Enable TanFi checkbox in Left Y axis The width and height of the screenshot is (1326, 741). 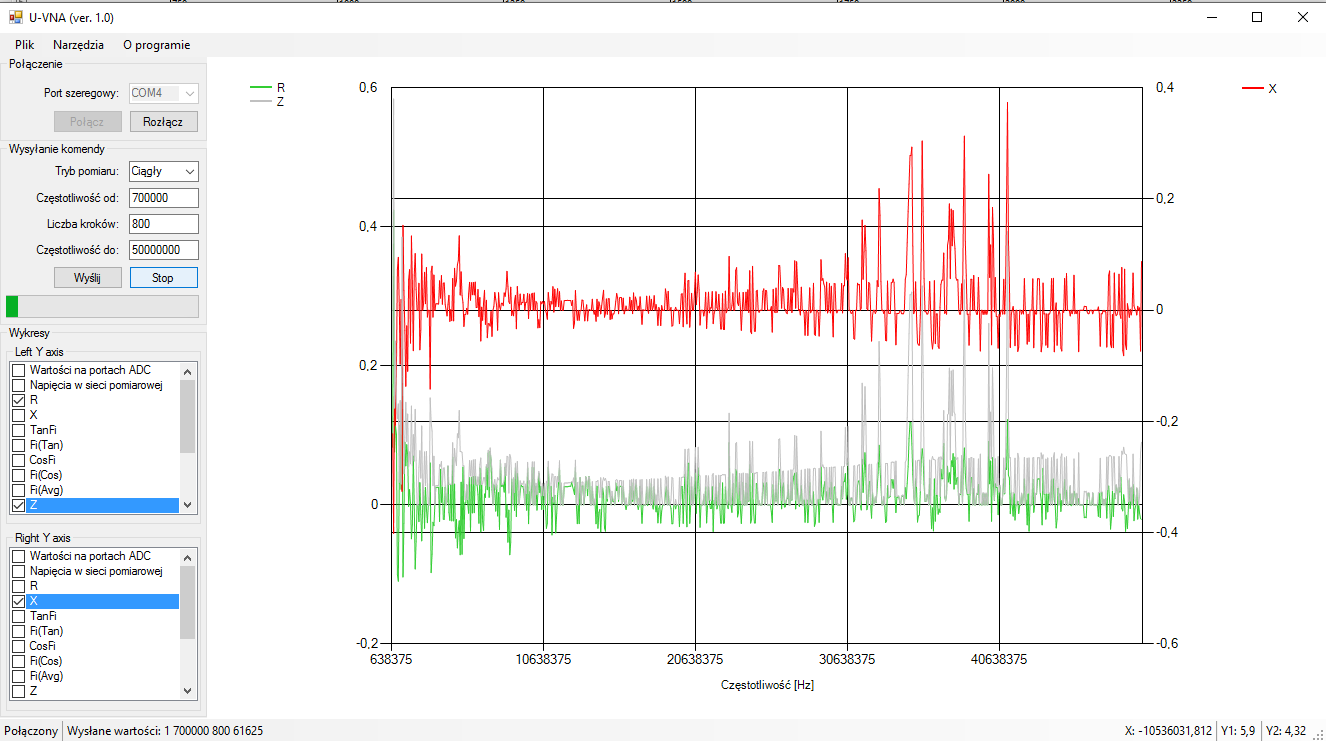18,430
